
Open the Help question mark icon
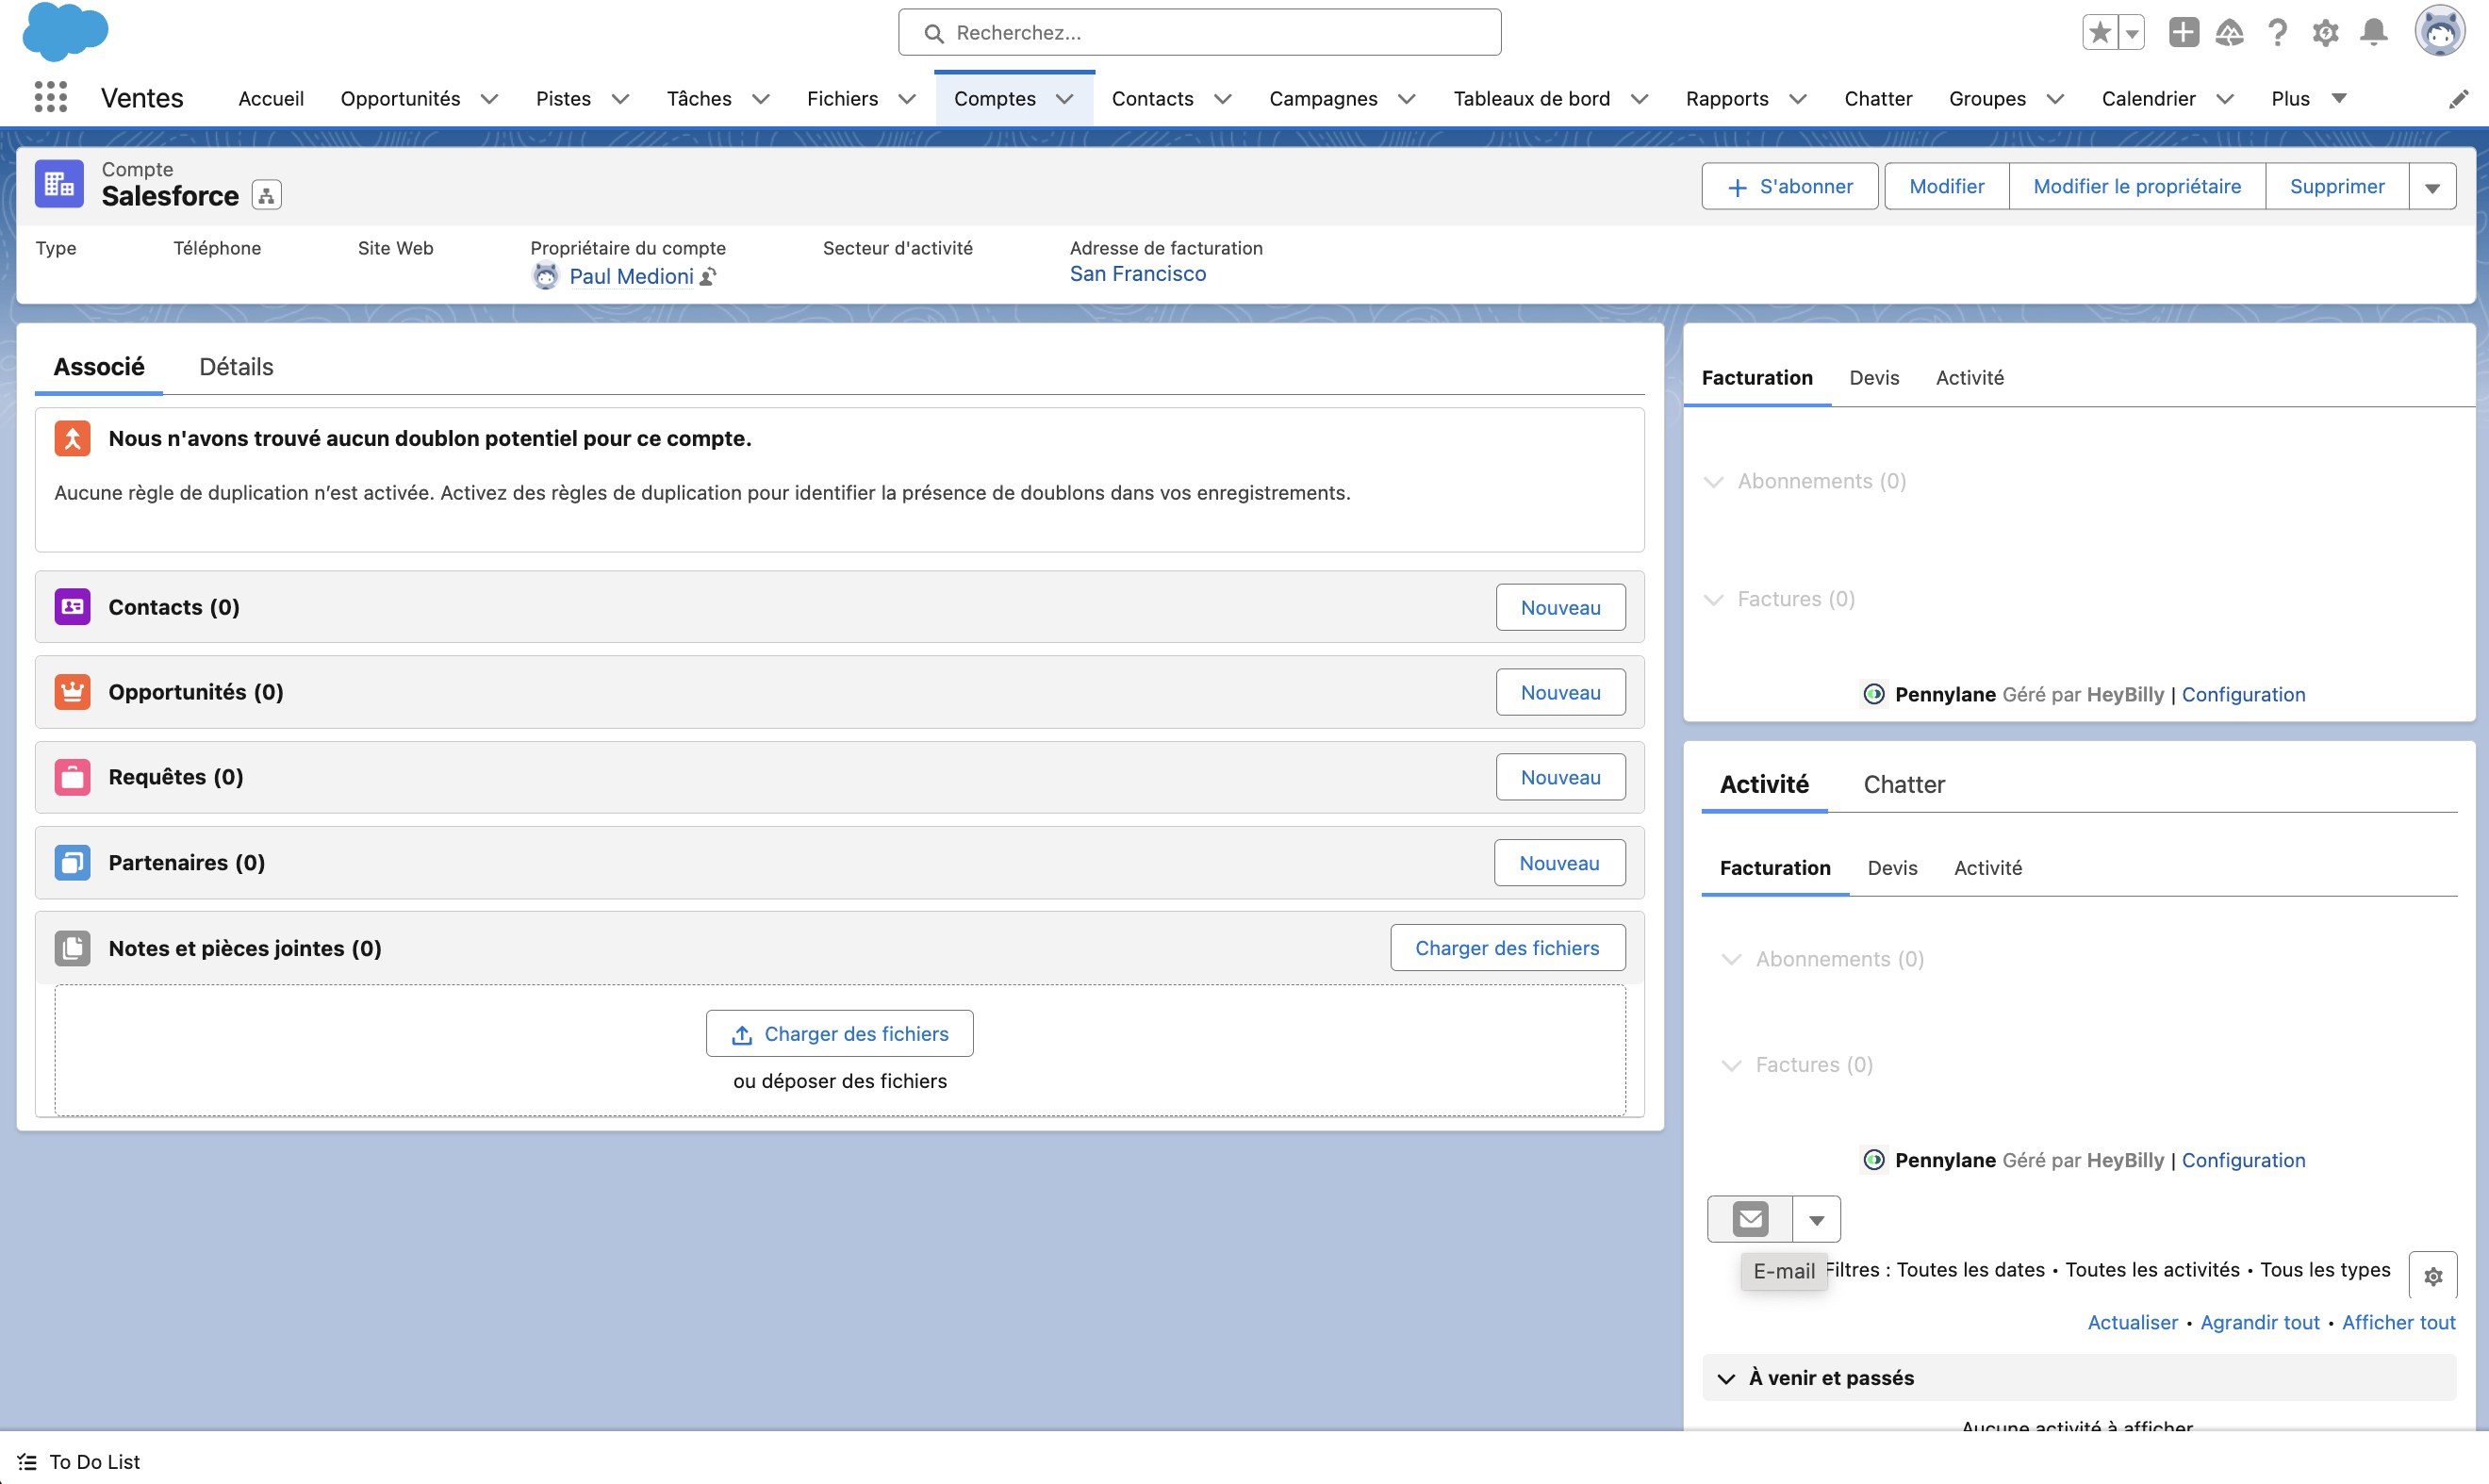coord(2277,33)
